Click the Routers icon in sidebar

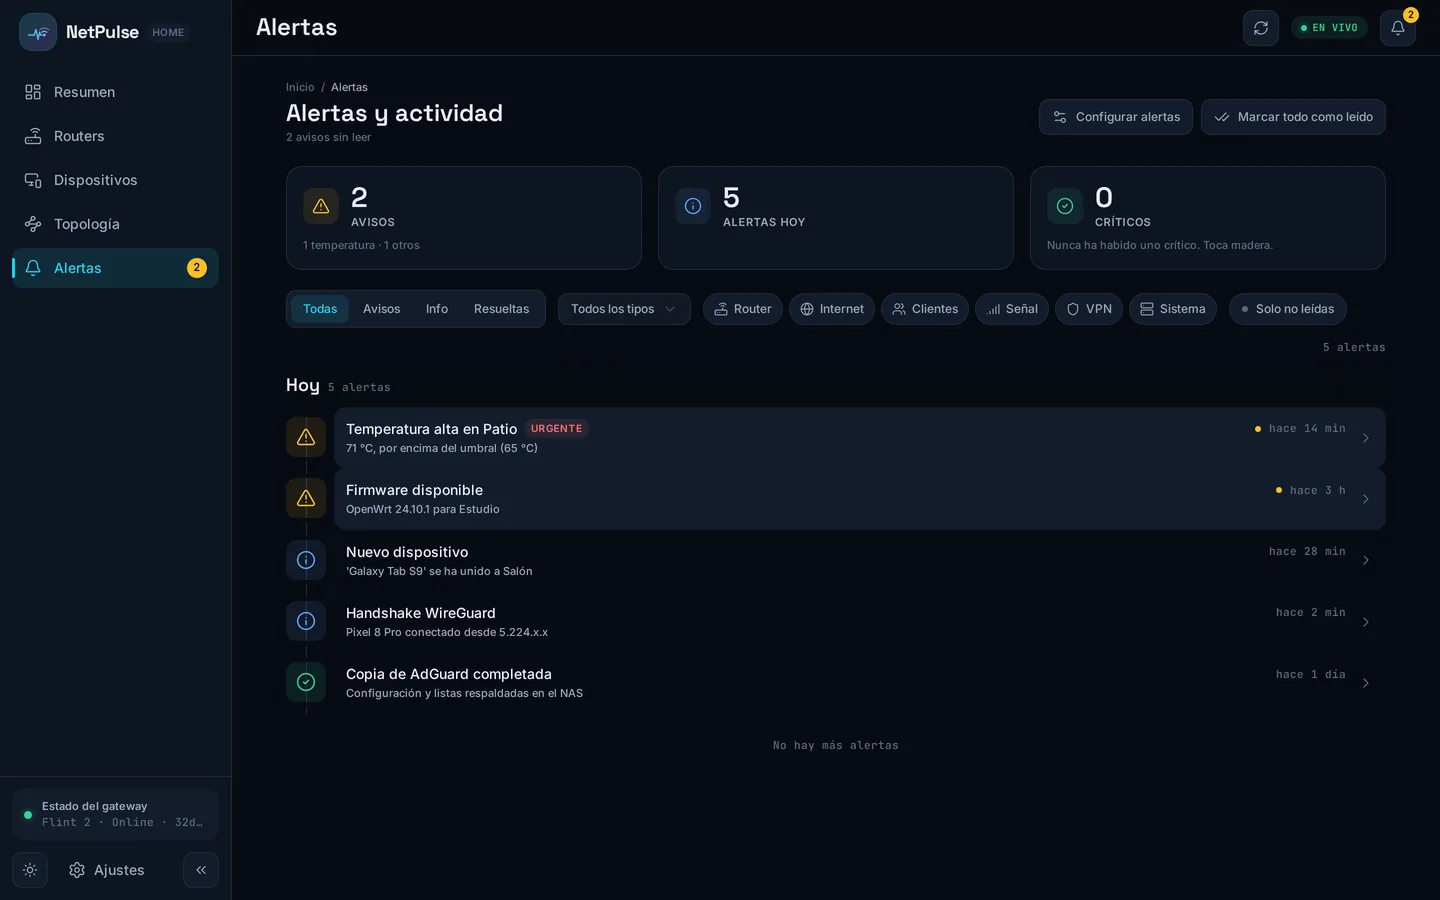pyautogui.click(x=33, y=136)
